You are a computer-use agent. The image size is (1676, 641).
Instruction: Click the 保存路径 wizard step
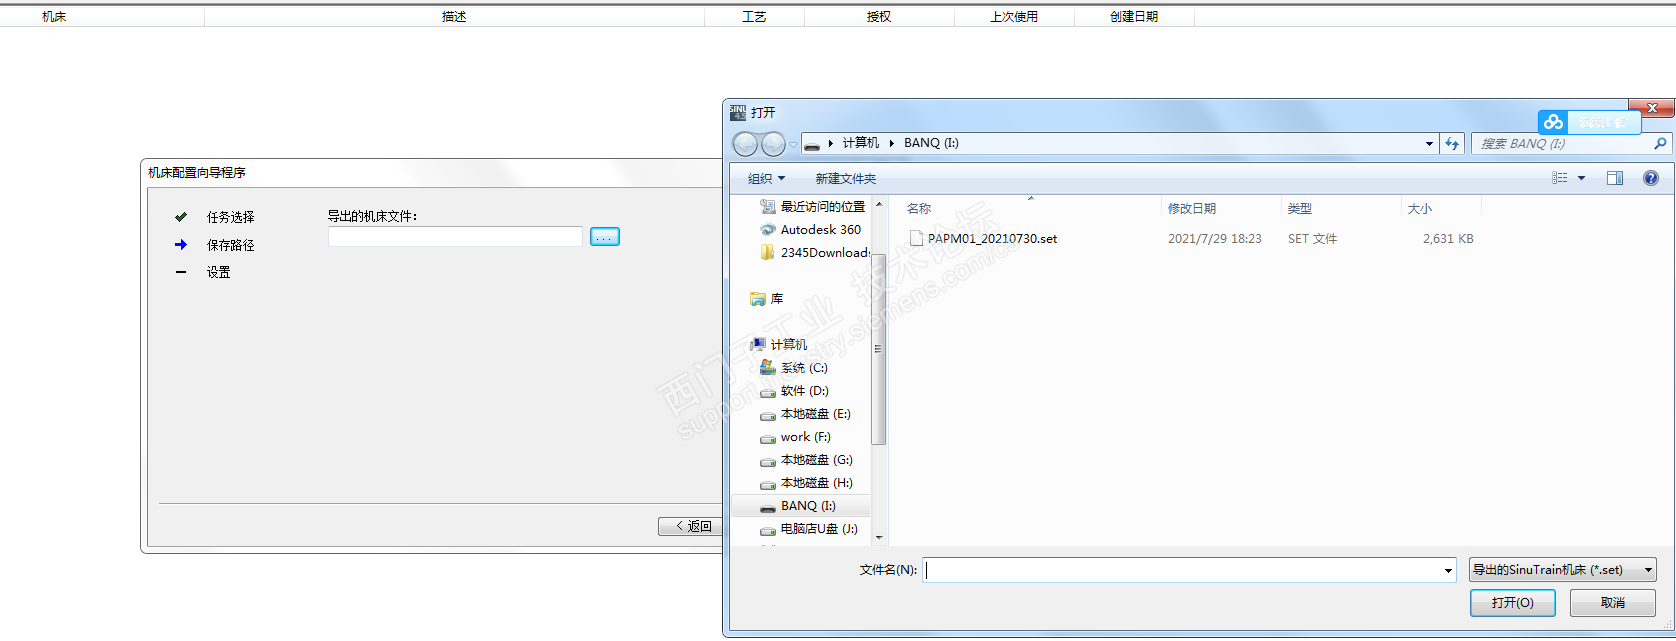tap(230, 245)
